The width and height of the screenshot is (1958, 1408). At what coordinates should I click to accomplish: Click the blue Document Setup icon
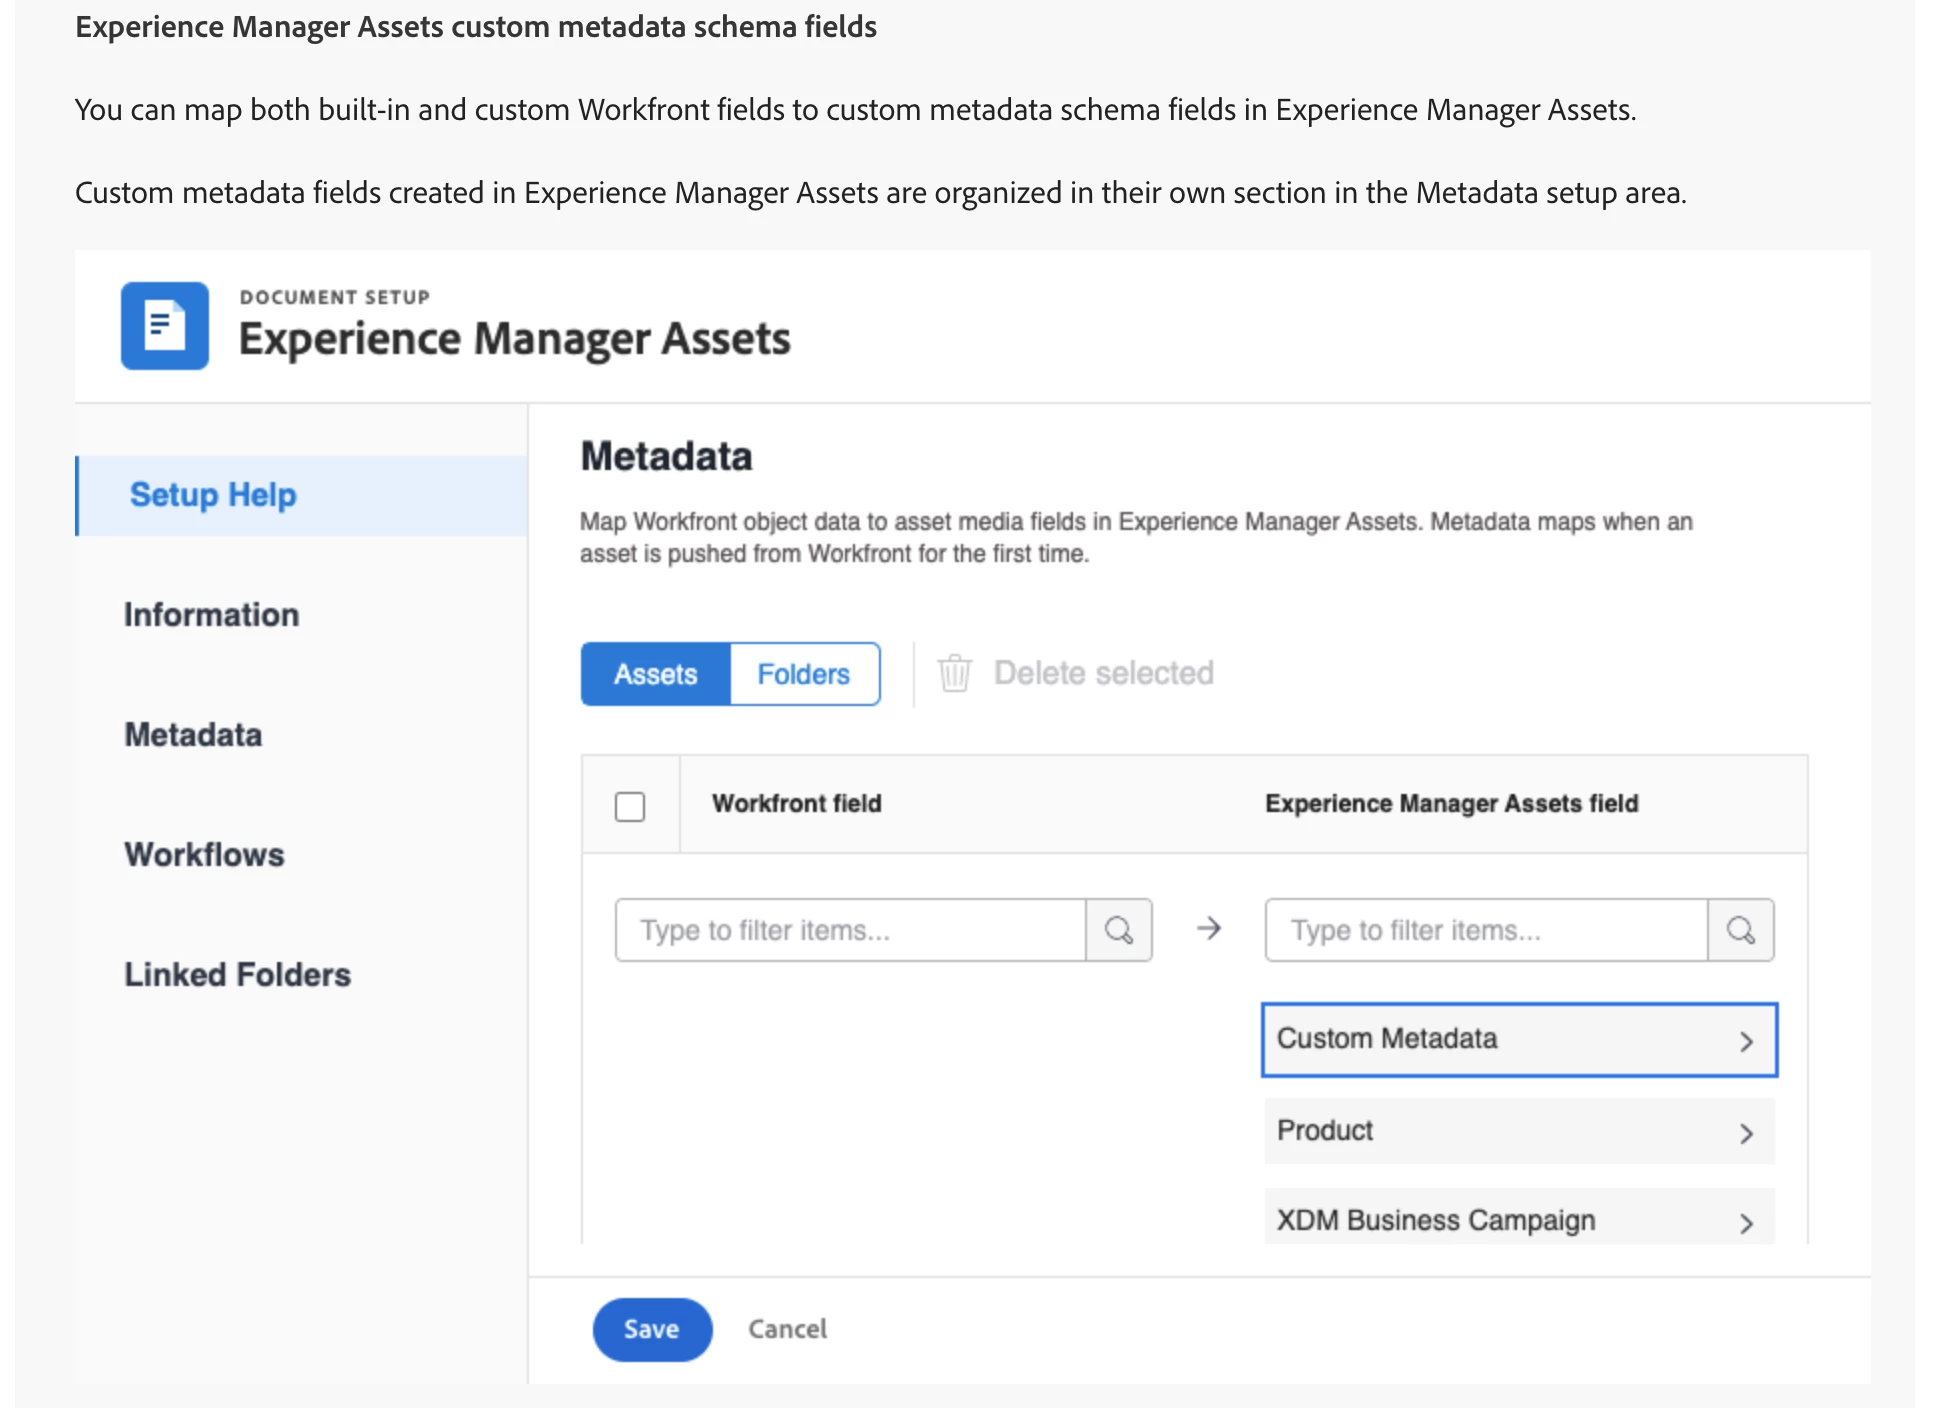tap(165, 326)
